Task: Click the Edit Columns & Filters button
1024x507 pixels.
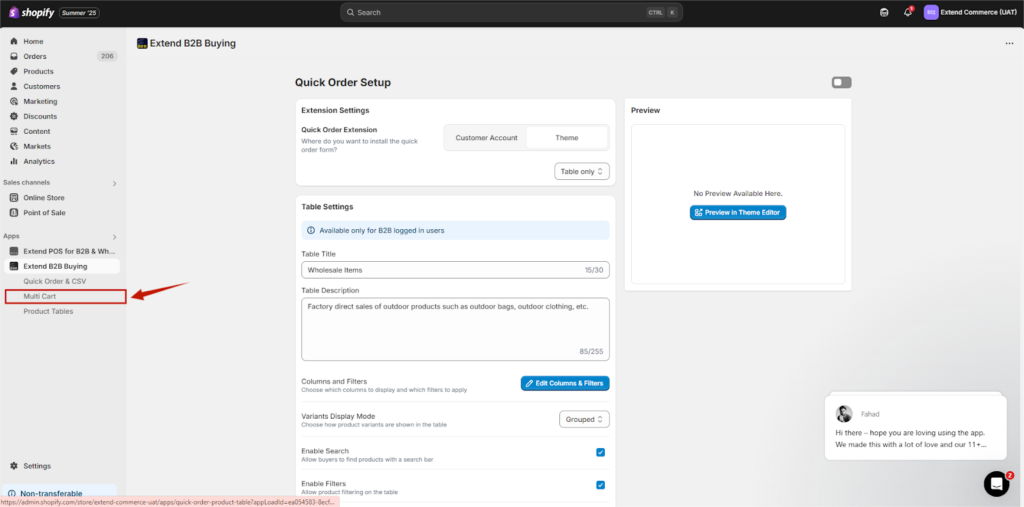Action: pos(565,383)
